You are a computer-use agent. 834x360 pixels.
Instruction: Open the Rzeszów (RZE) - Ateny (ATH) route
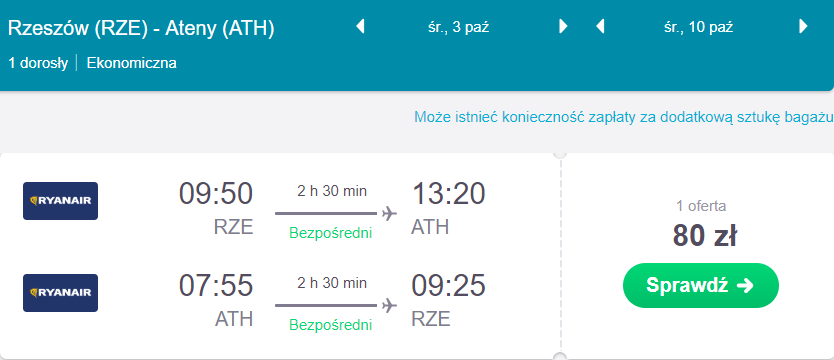(x=141, y=29)
